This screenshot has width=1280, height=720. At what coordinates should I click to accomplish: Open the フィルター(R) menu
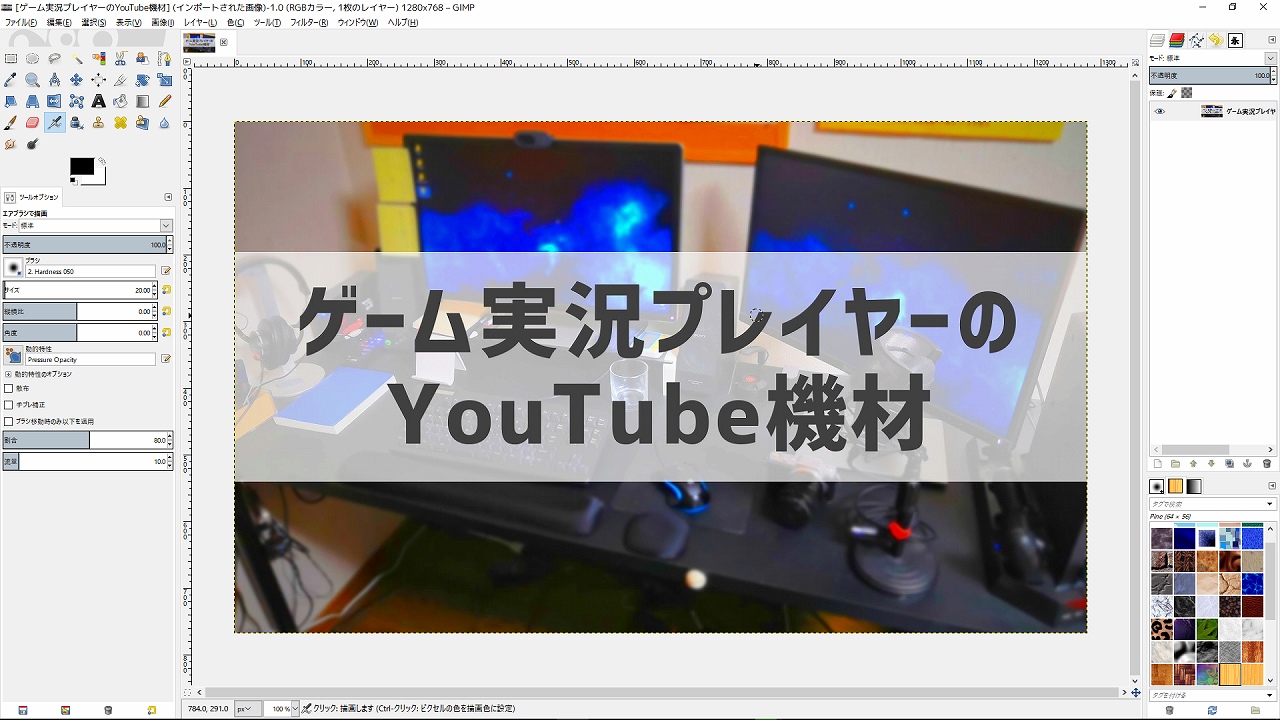[x=309, y=23]
